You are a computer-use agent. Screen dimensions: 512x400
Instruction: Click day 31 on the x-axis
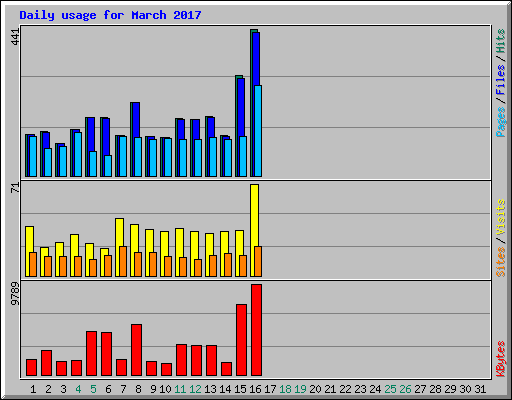480,389
